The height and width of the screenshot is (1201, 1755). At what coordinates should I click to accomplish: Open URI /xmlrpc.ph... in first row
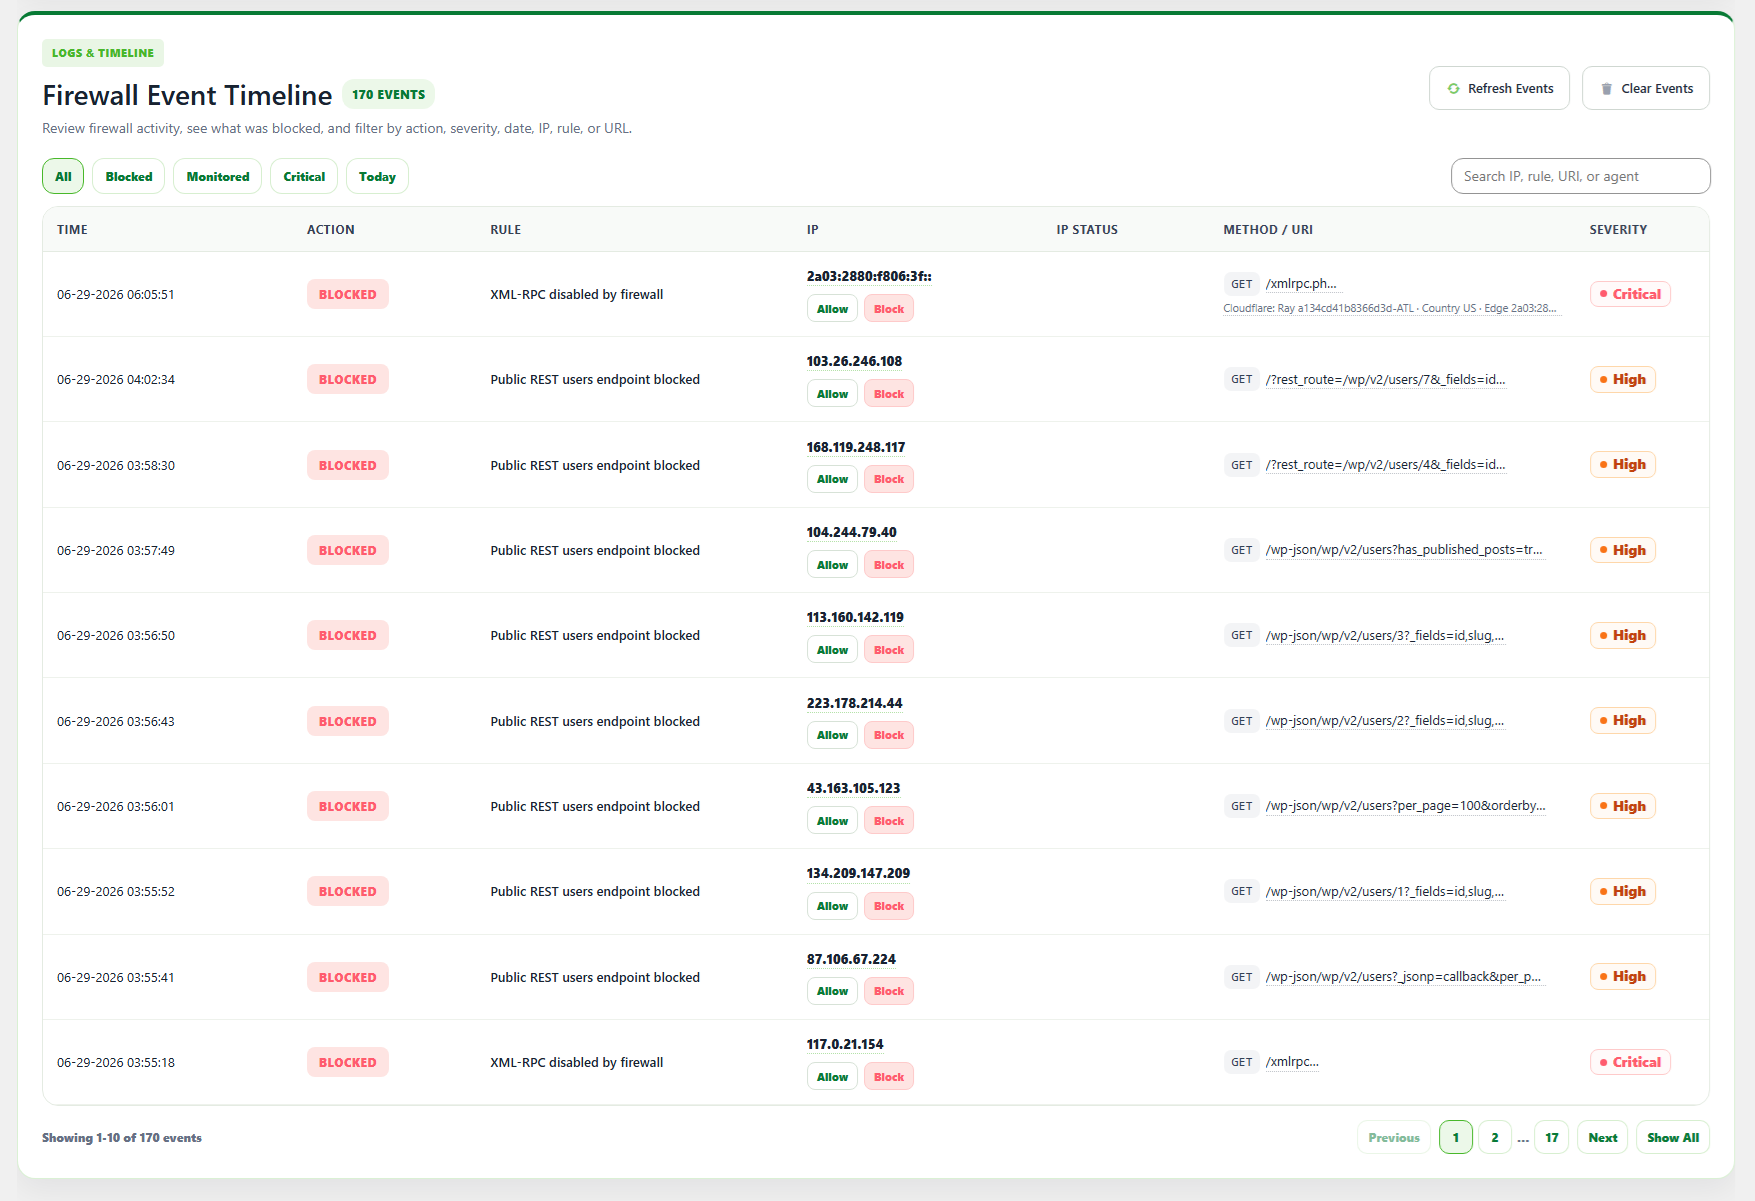pos(1301,284)
